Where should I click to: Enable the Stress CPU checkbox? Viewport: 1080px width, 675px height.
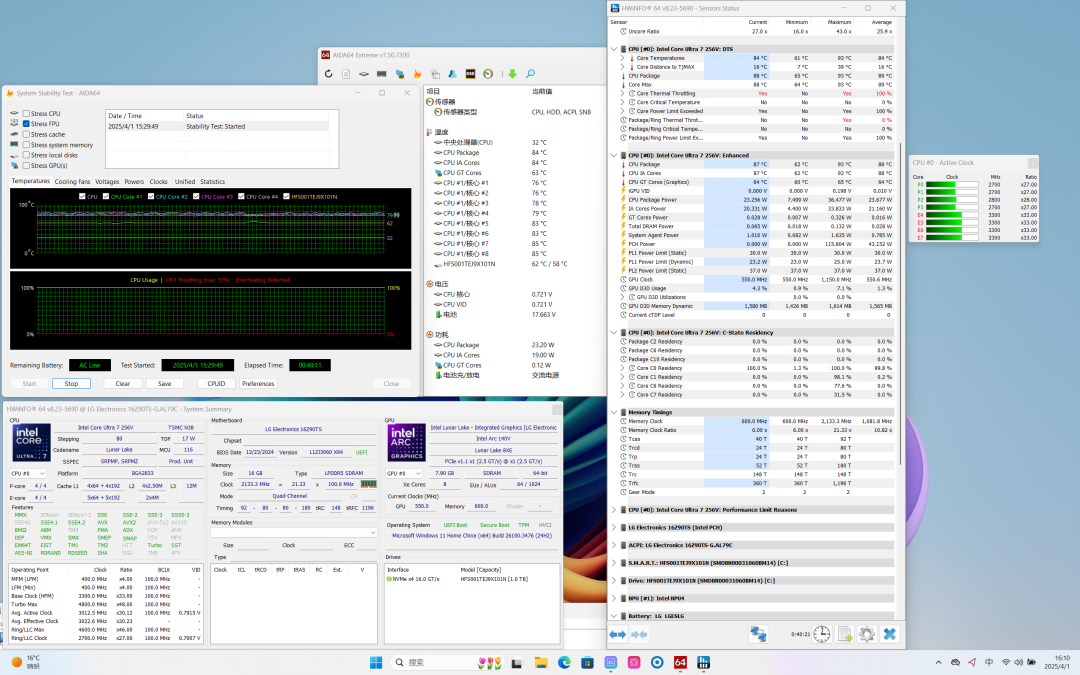tap(26, 114)
